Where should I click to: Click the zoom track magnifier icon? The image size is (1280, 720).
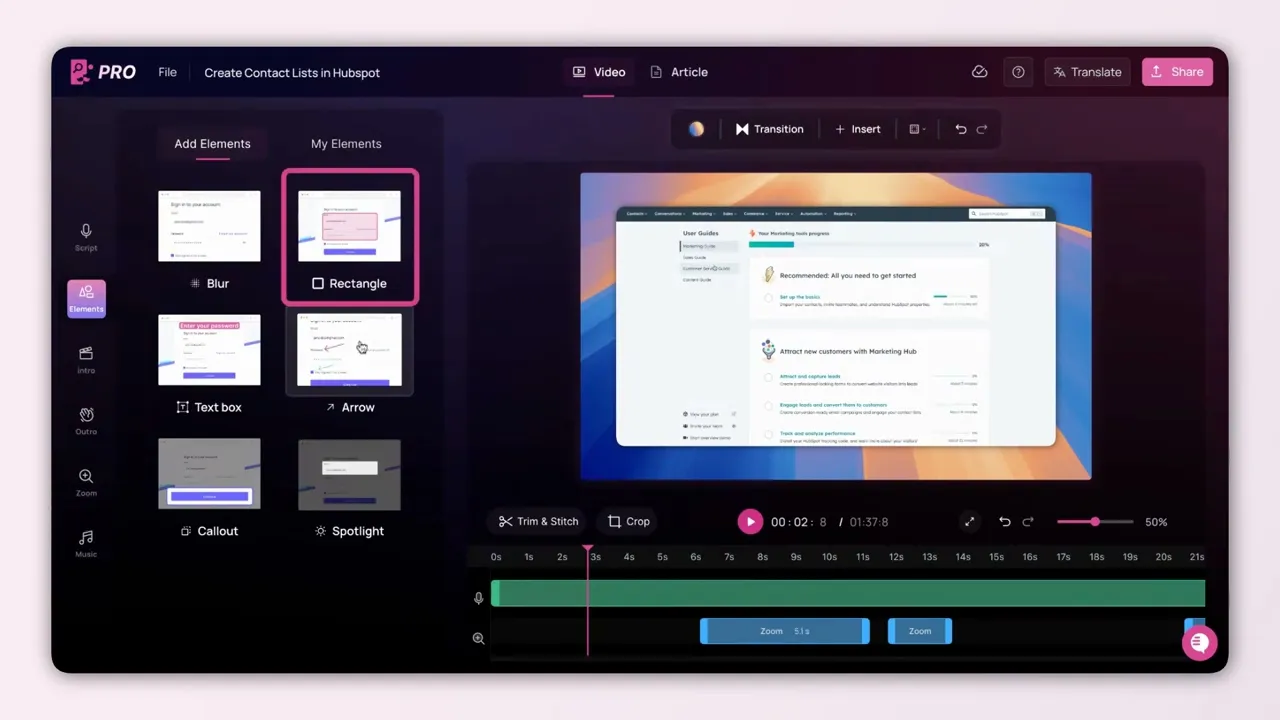click(478, 638)
